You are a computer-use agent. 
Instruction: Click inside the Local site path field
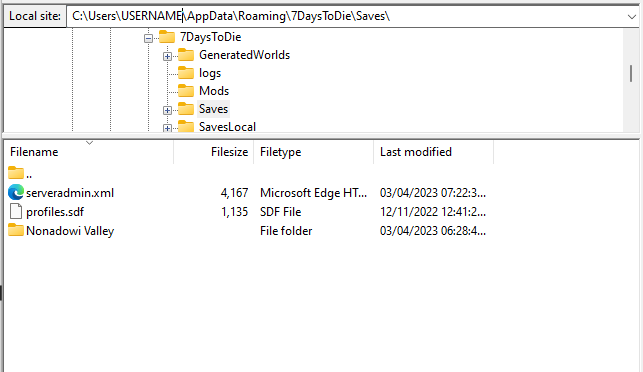point(346,16)
